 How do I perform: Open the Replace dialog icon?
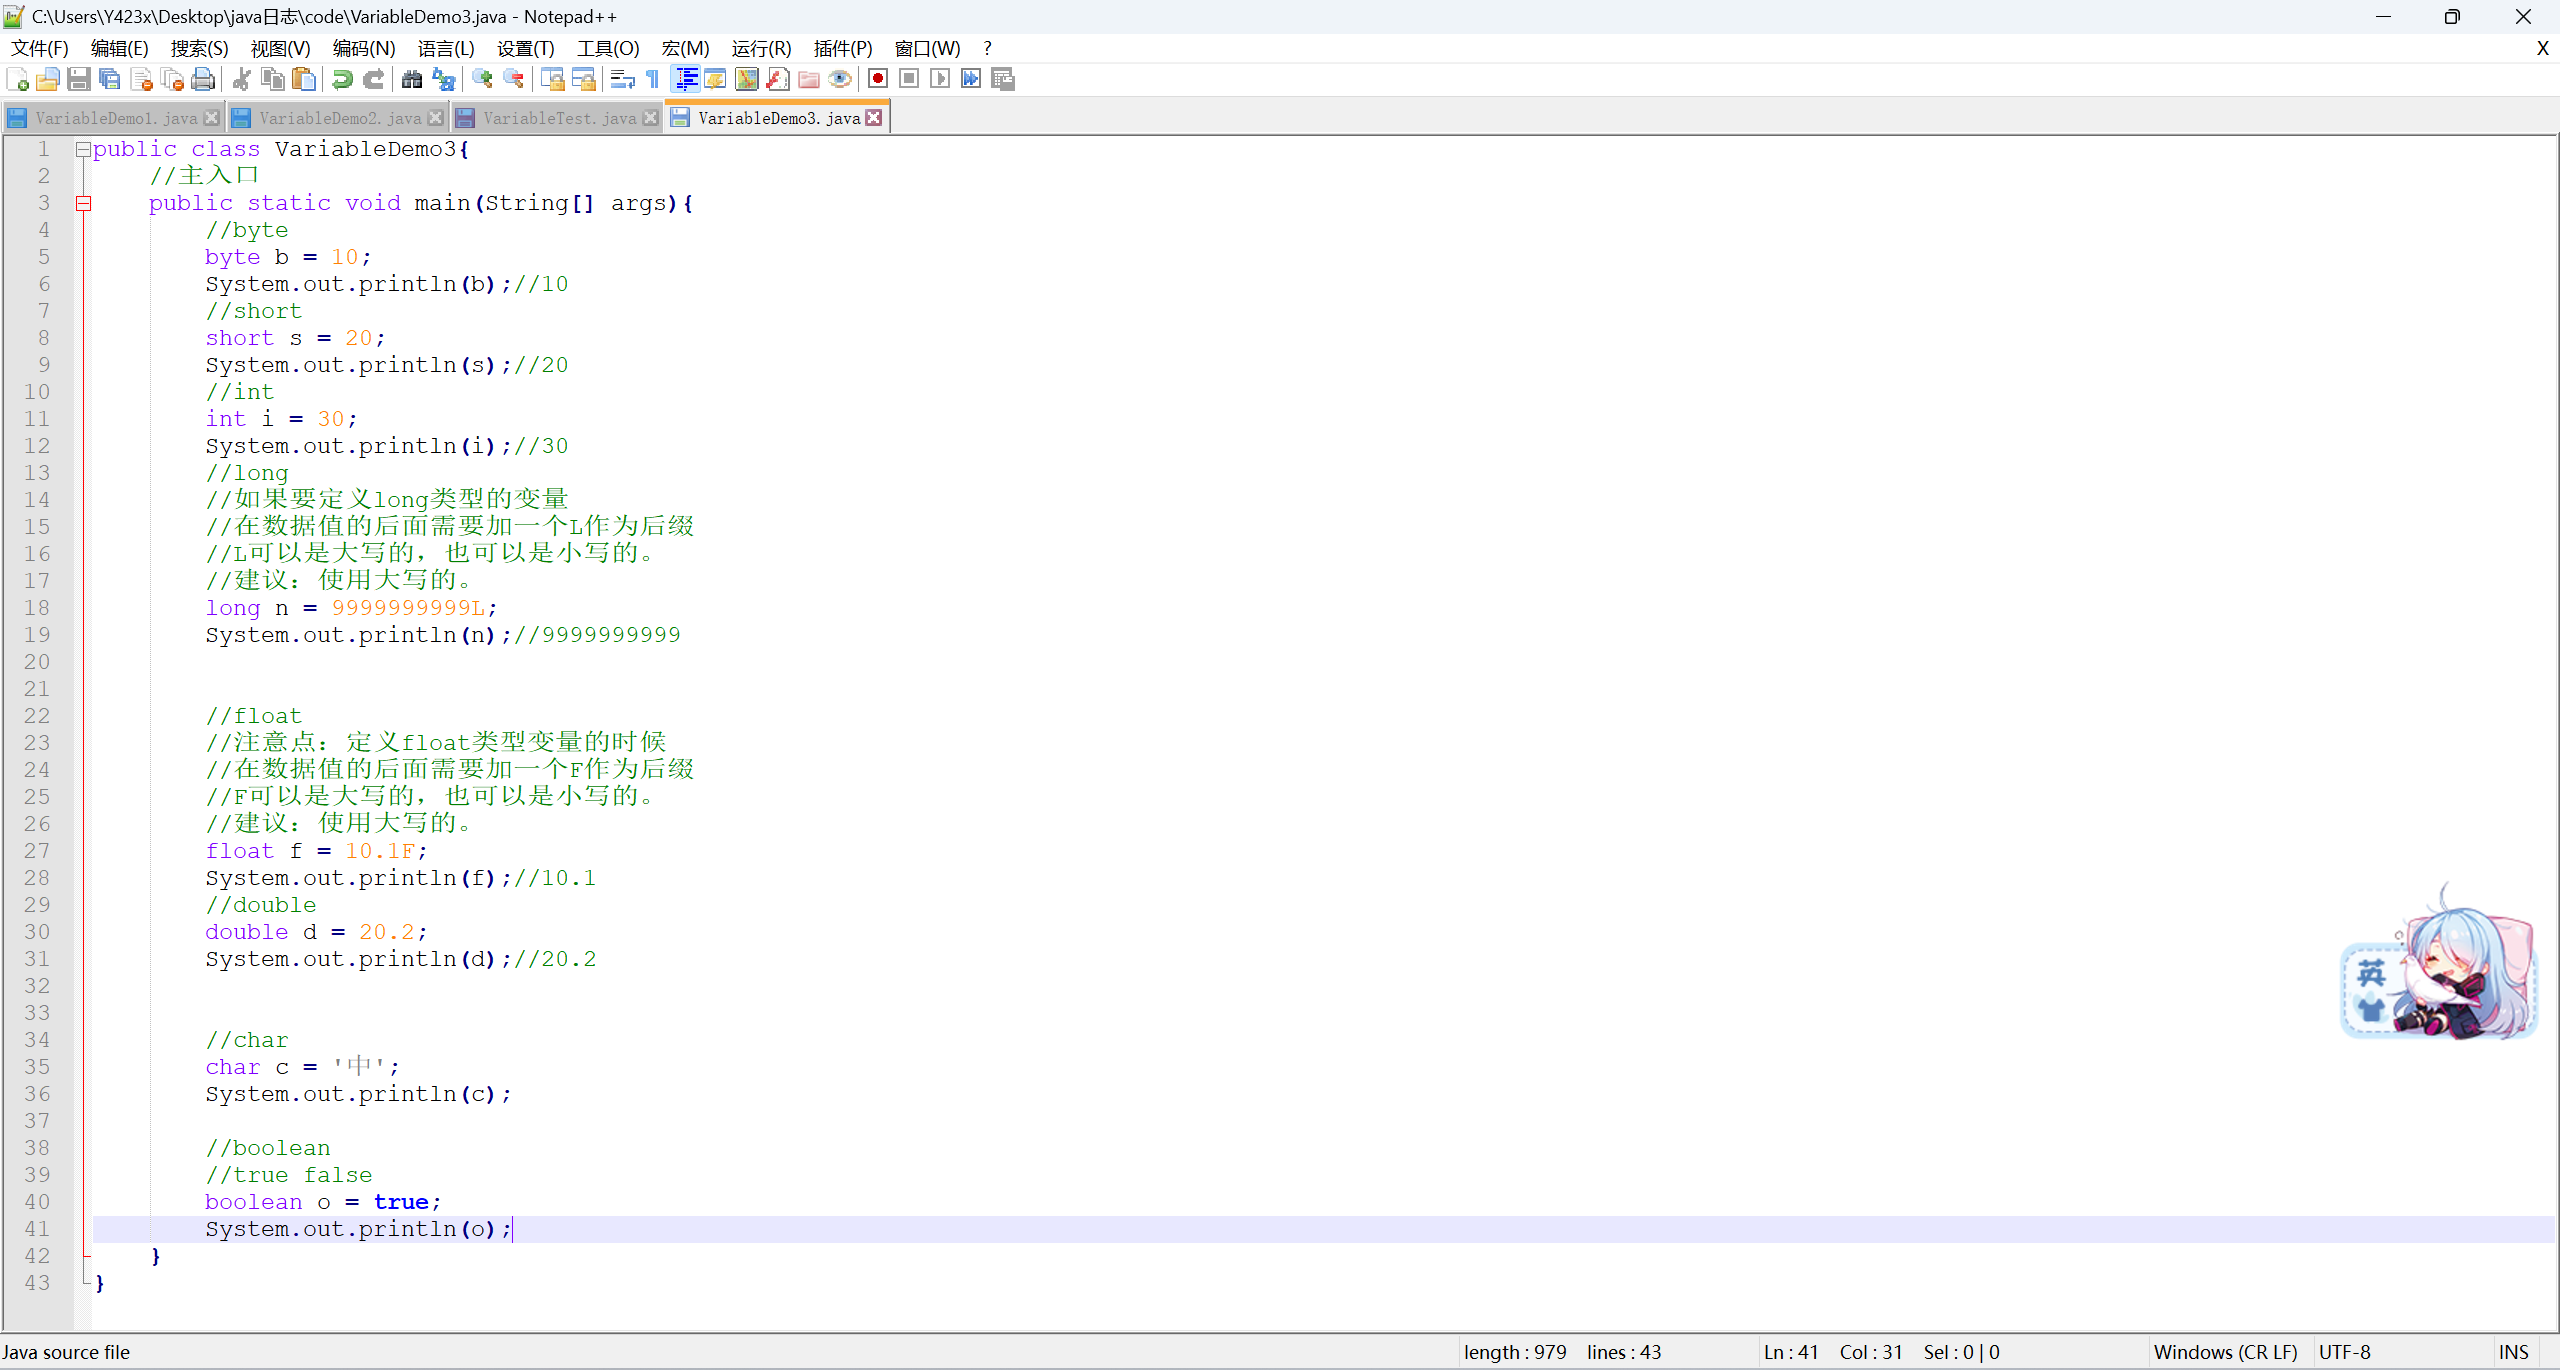coord(443,79)
